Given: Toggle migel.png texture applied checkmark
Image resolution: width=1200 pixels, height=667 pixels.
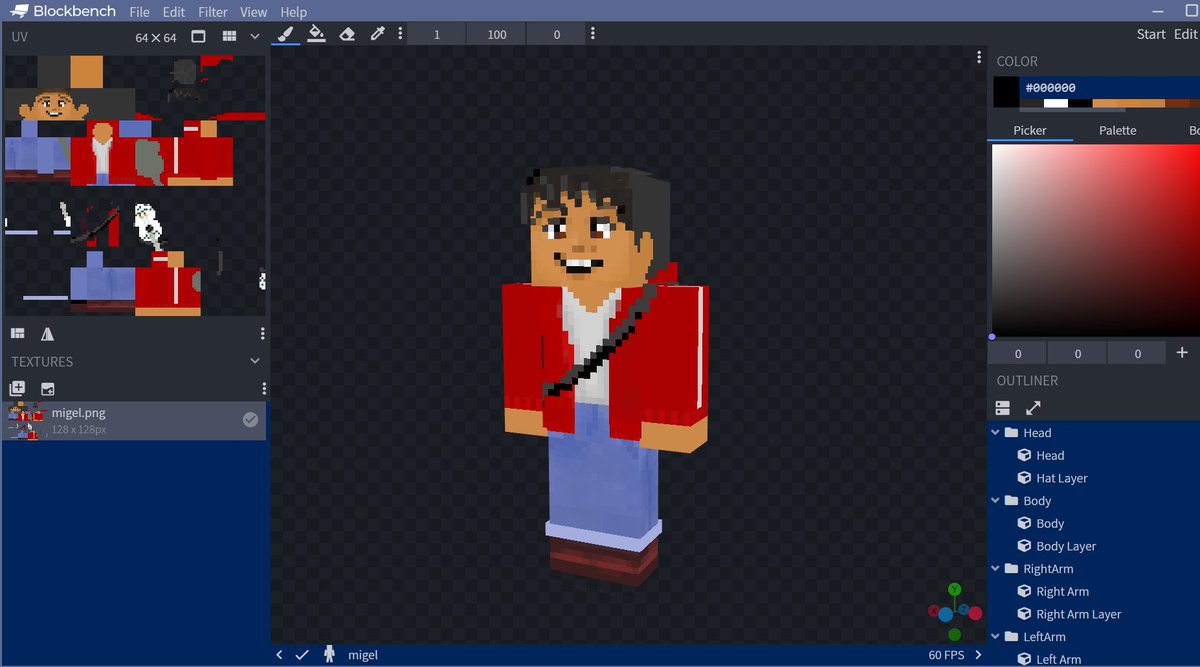Looking at the screenshot, I should (x=250, y=420).
